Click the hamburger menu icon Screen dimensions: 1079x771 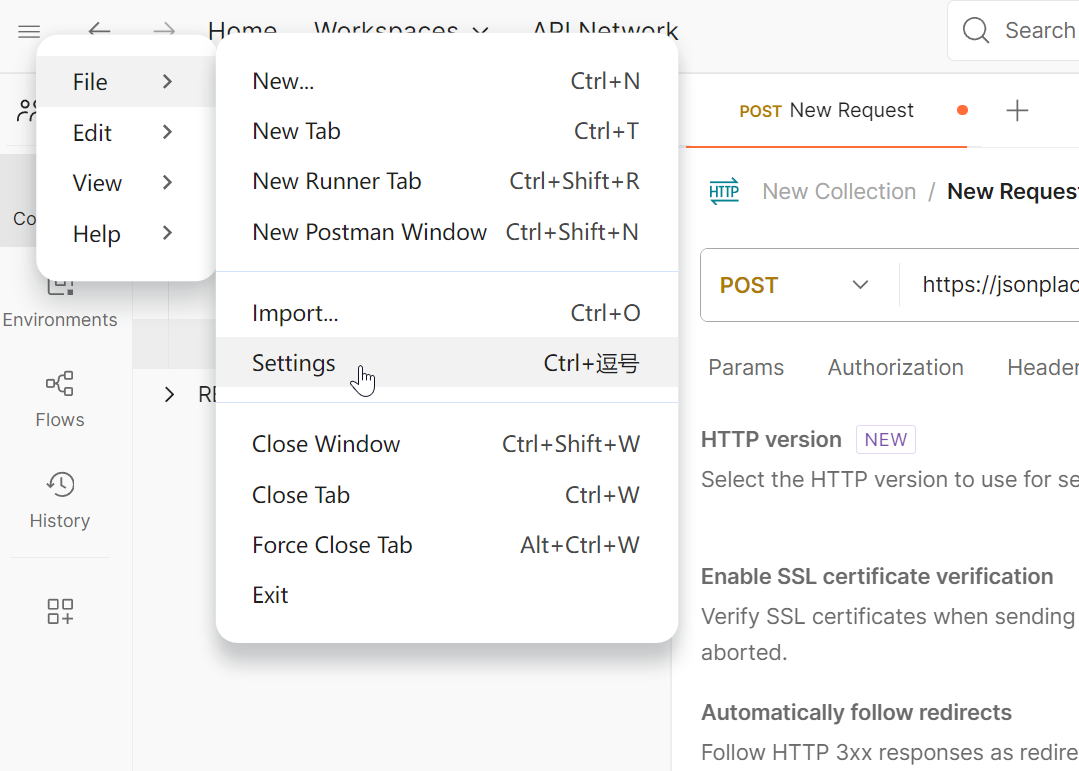click(x=29, y=31)
